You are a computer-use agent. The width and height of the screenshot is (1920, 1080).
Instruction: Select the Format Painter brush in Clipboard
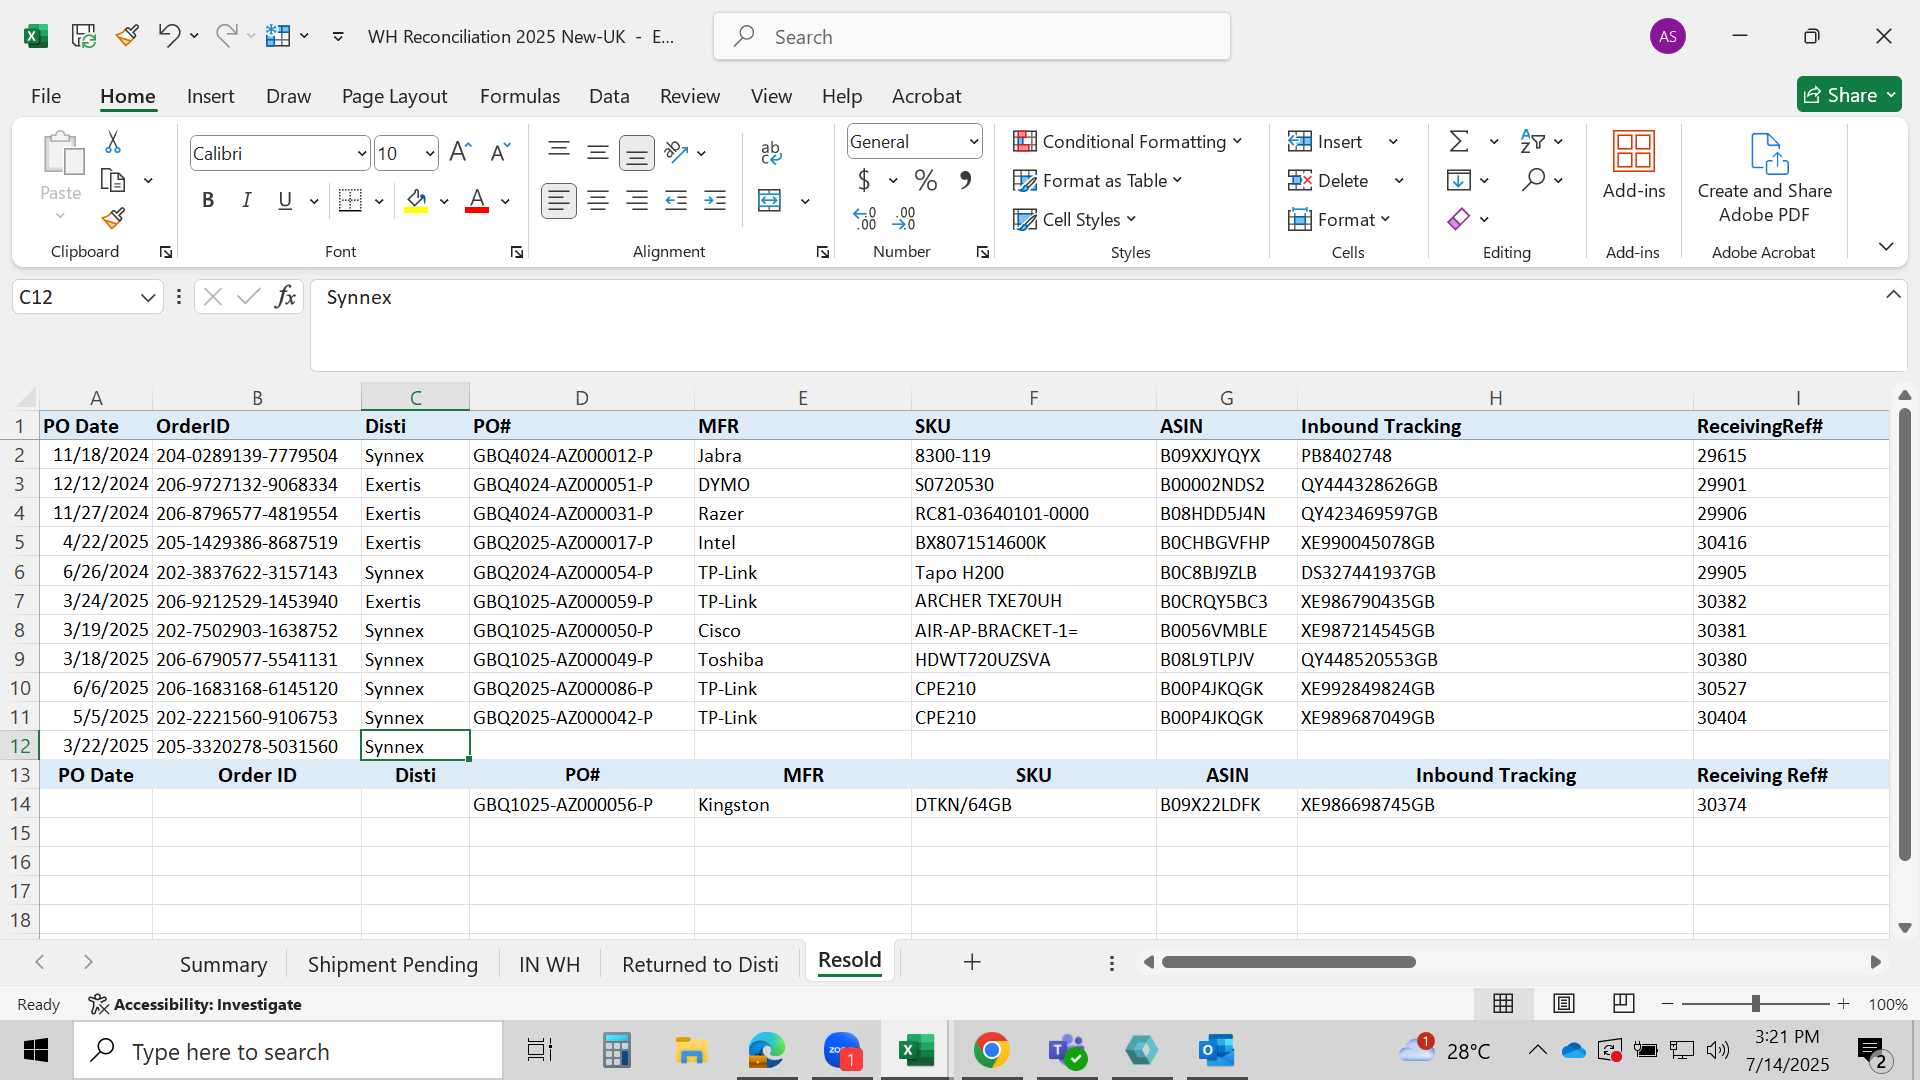click(x=113, y=218)
